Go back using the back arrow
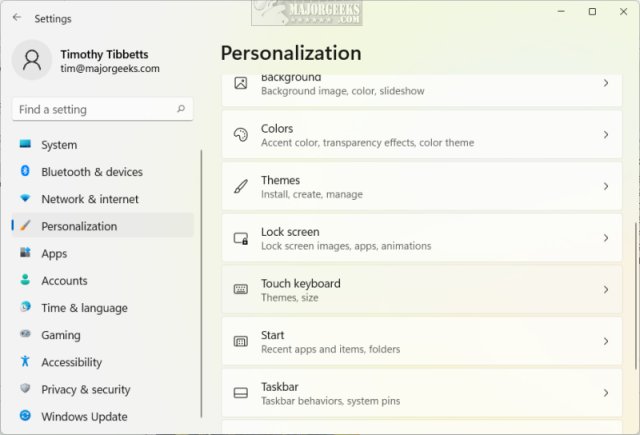640x435 pixels. pyautogui.click(x=17, y=18)
